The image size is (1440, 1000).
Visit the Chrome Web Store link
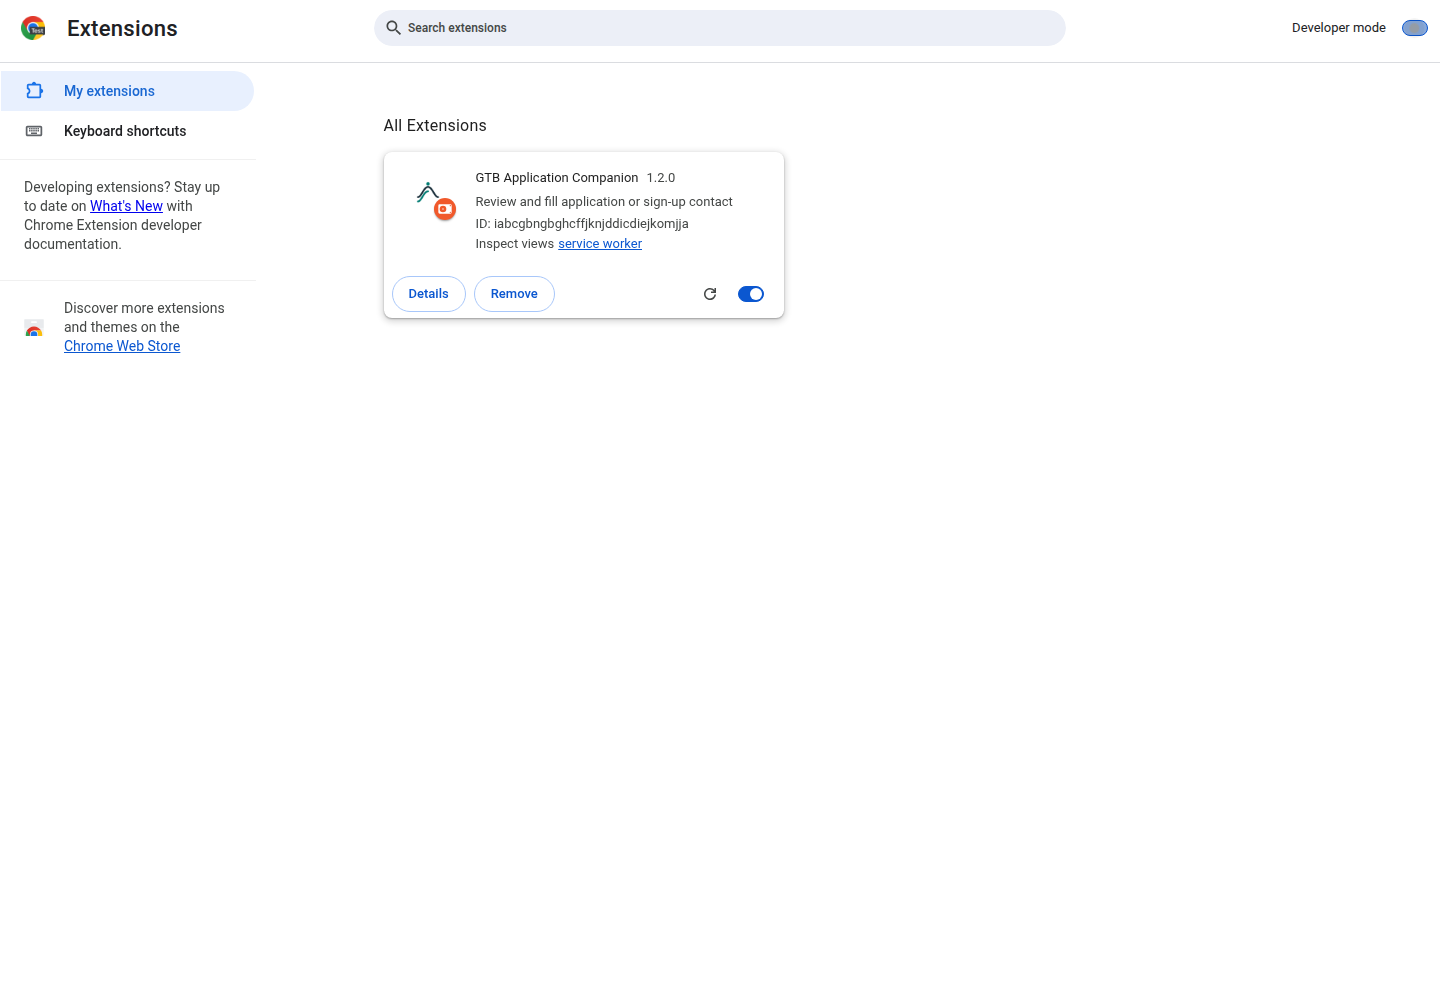[122, 346]
